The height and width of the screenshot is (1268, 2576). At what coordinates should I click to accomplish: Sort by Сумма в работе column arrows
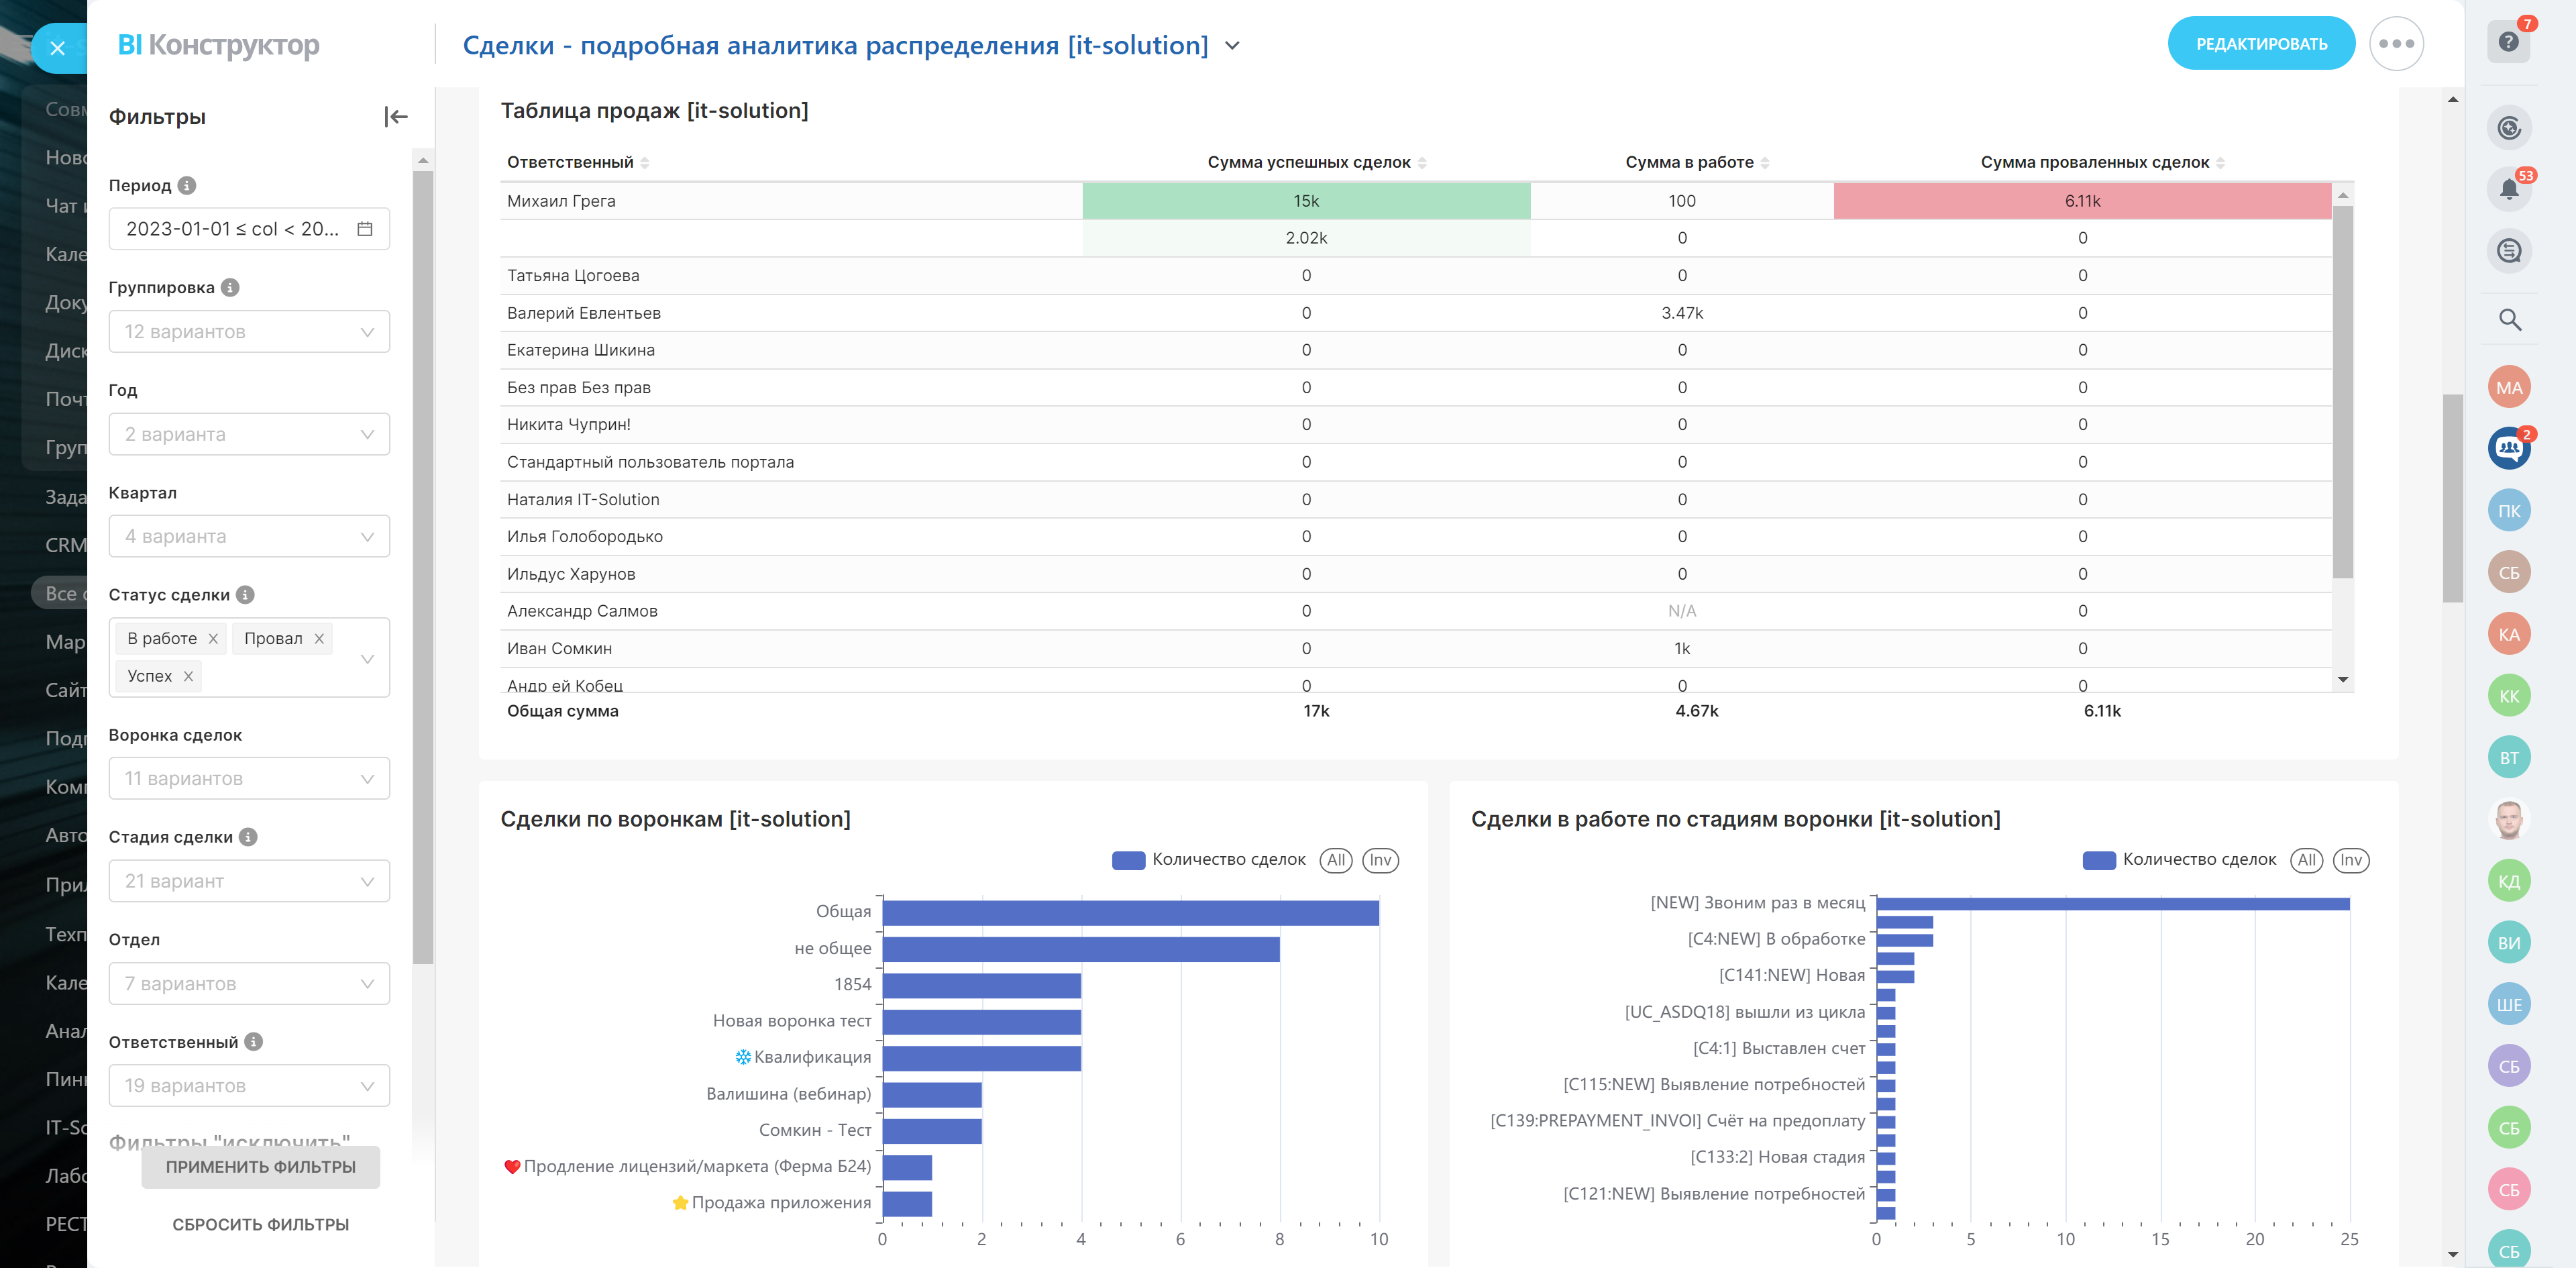coord(1765,163)
